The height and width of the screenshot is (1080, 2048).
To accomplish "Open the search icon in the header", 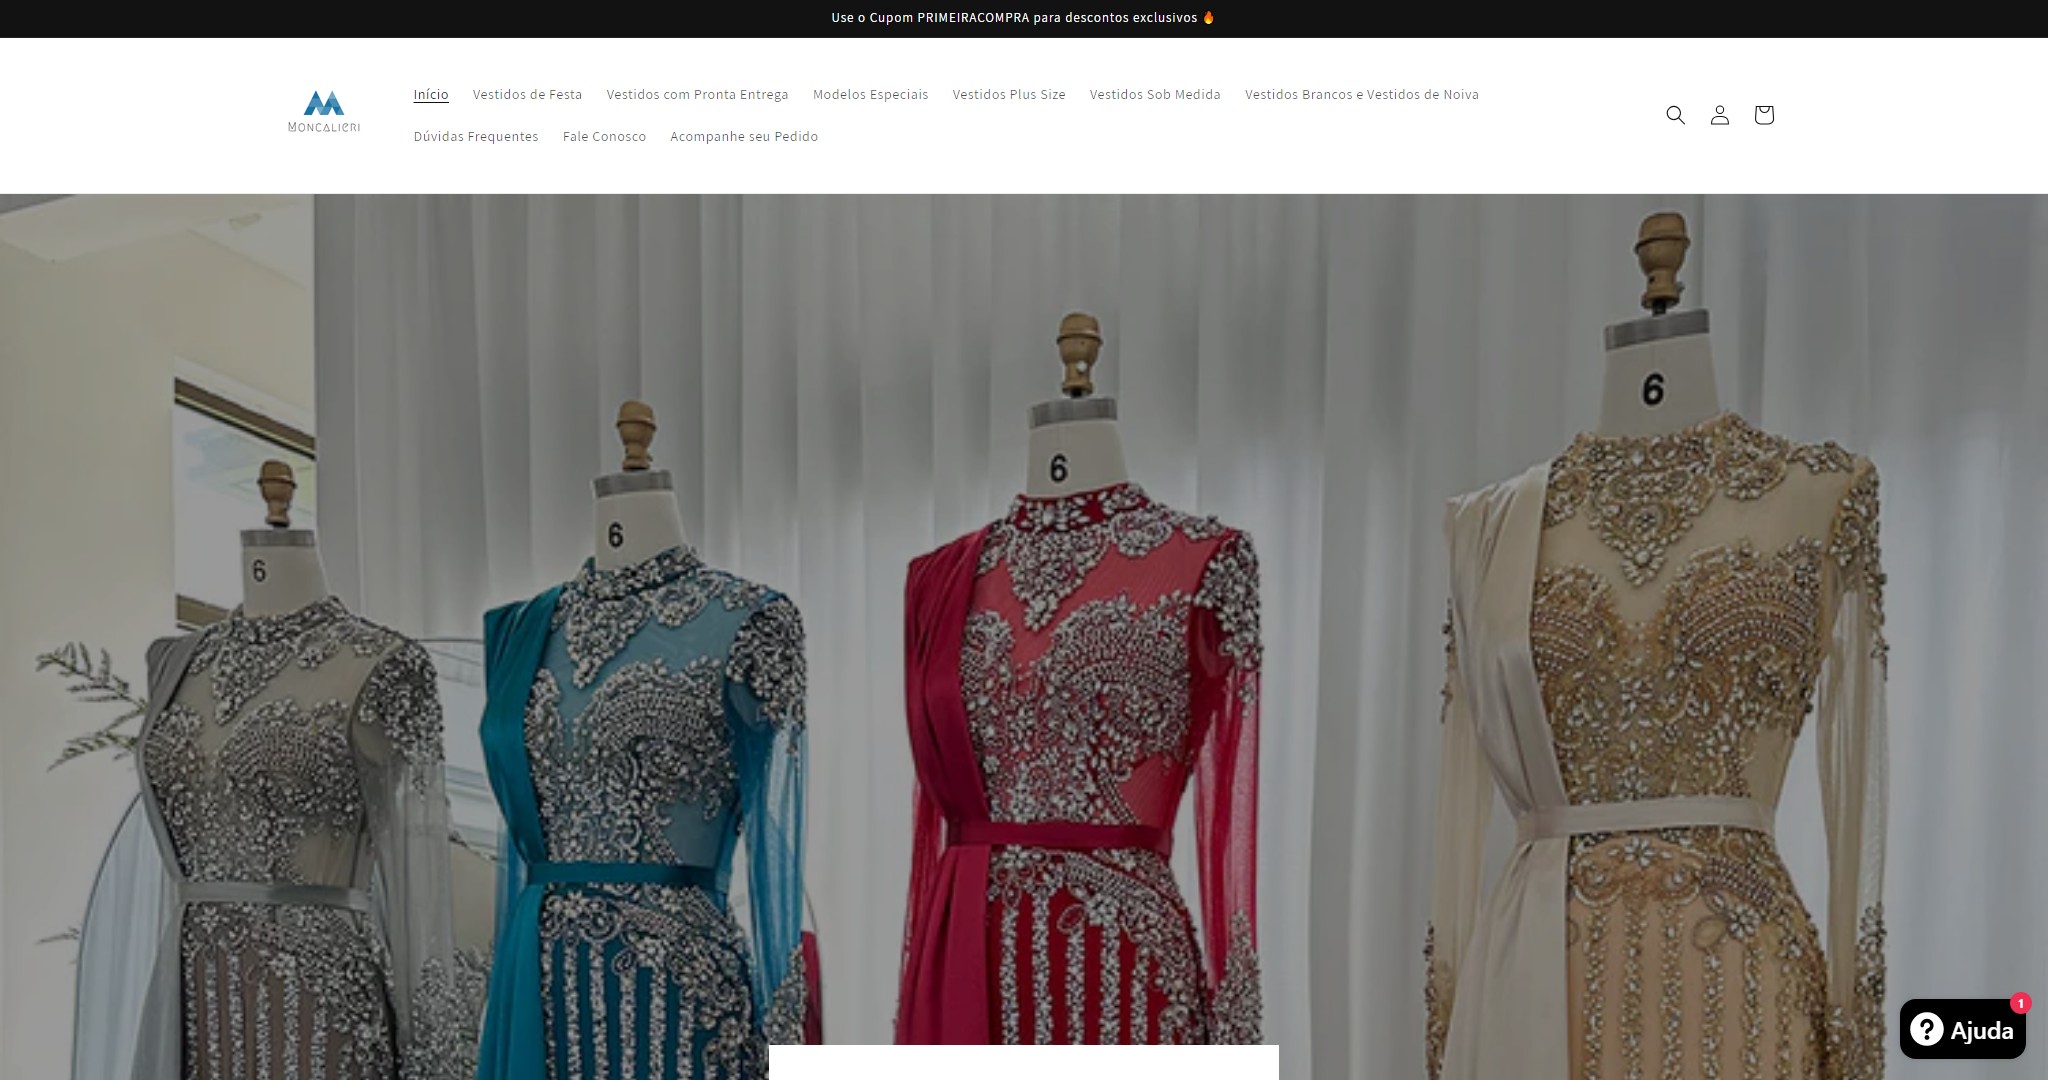I will tap(1675, 115).
